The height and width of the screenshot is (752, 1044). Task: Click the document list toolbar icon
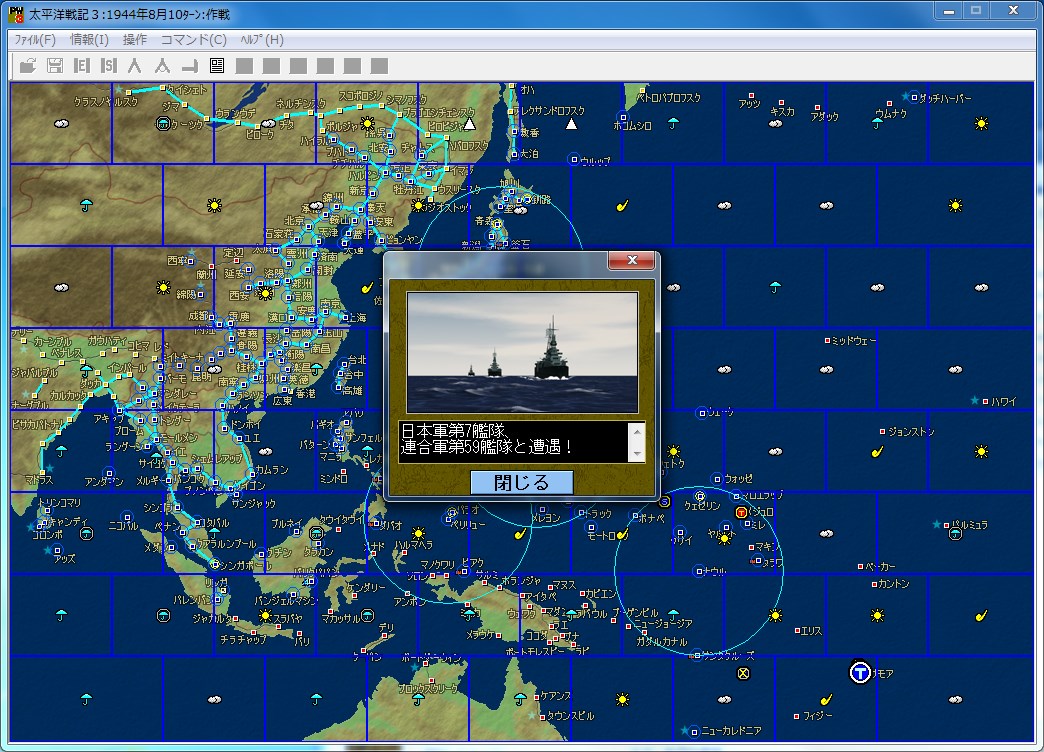(x=216, y=65)
